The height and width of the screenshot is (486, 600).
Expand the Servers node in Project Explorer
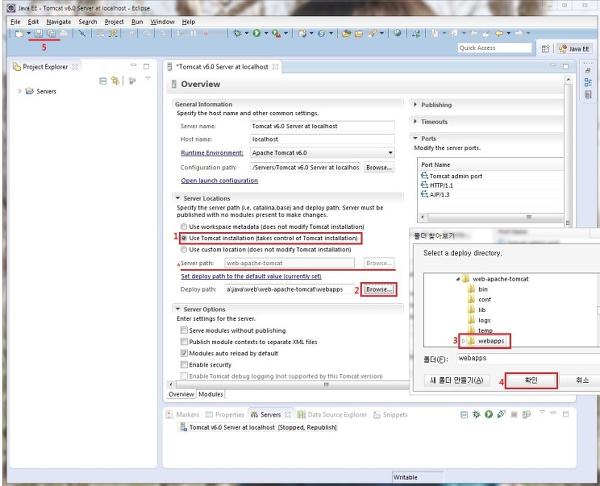[x=20, y=91]
